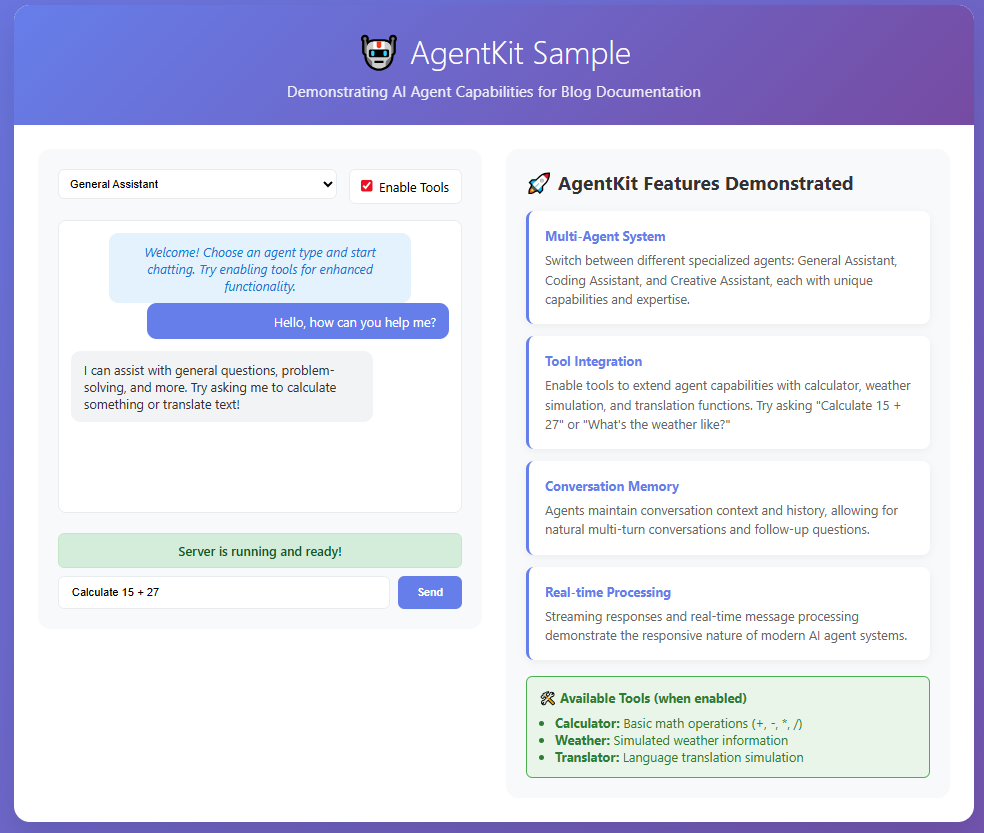984x833 pixels.
Task: Open the General Assistant agent dropdown
Action: tap(197, 184)
